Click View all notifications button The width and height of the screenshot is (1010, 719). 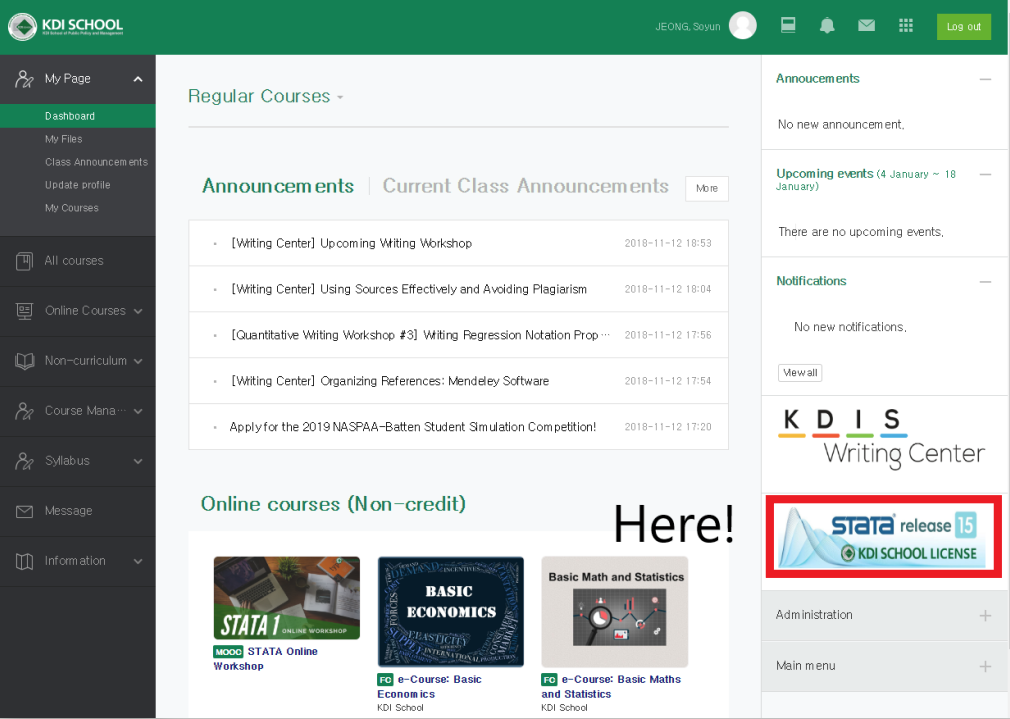click(x=800, y=373)
